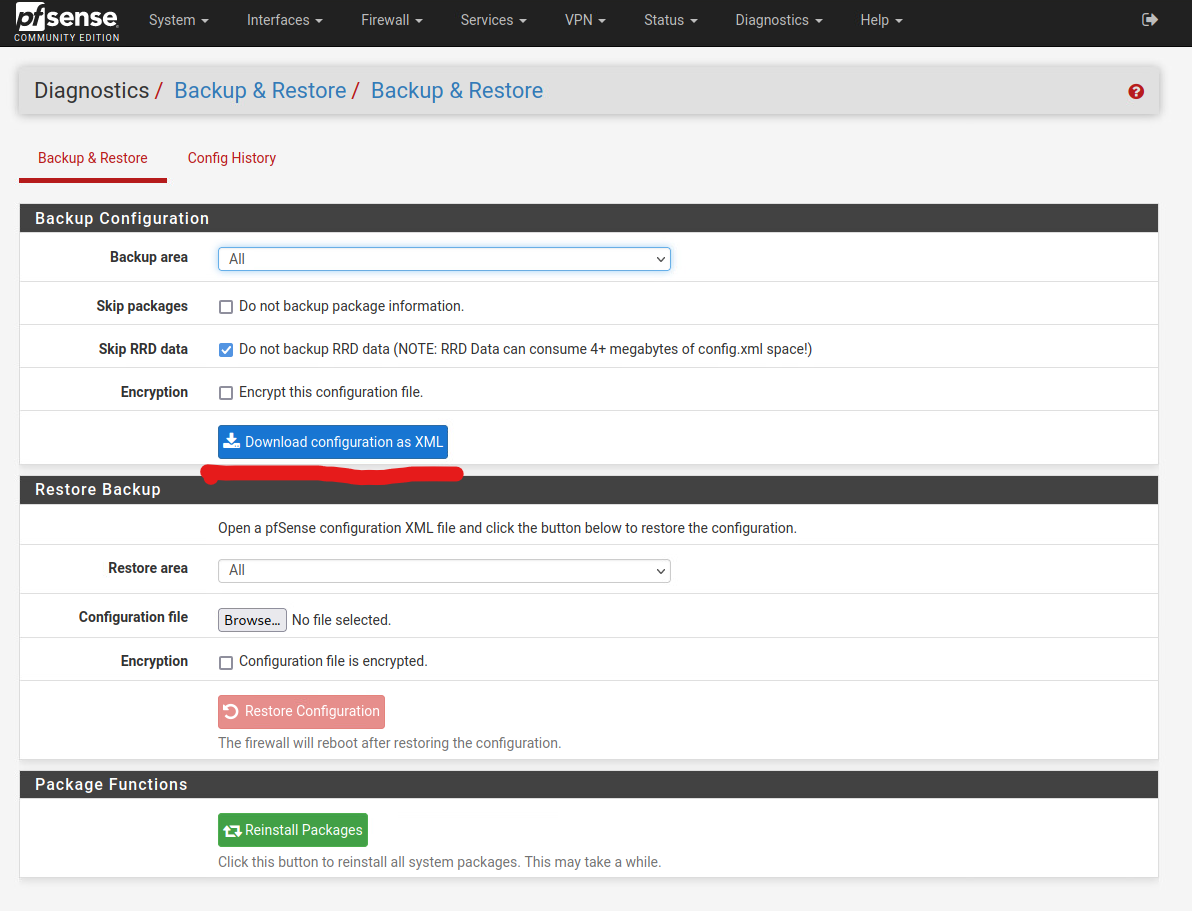Check Configuration file is encrypted
1192x911 pixels.
click(x=226, y=662)
